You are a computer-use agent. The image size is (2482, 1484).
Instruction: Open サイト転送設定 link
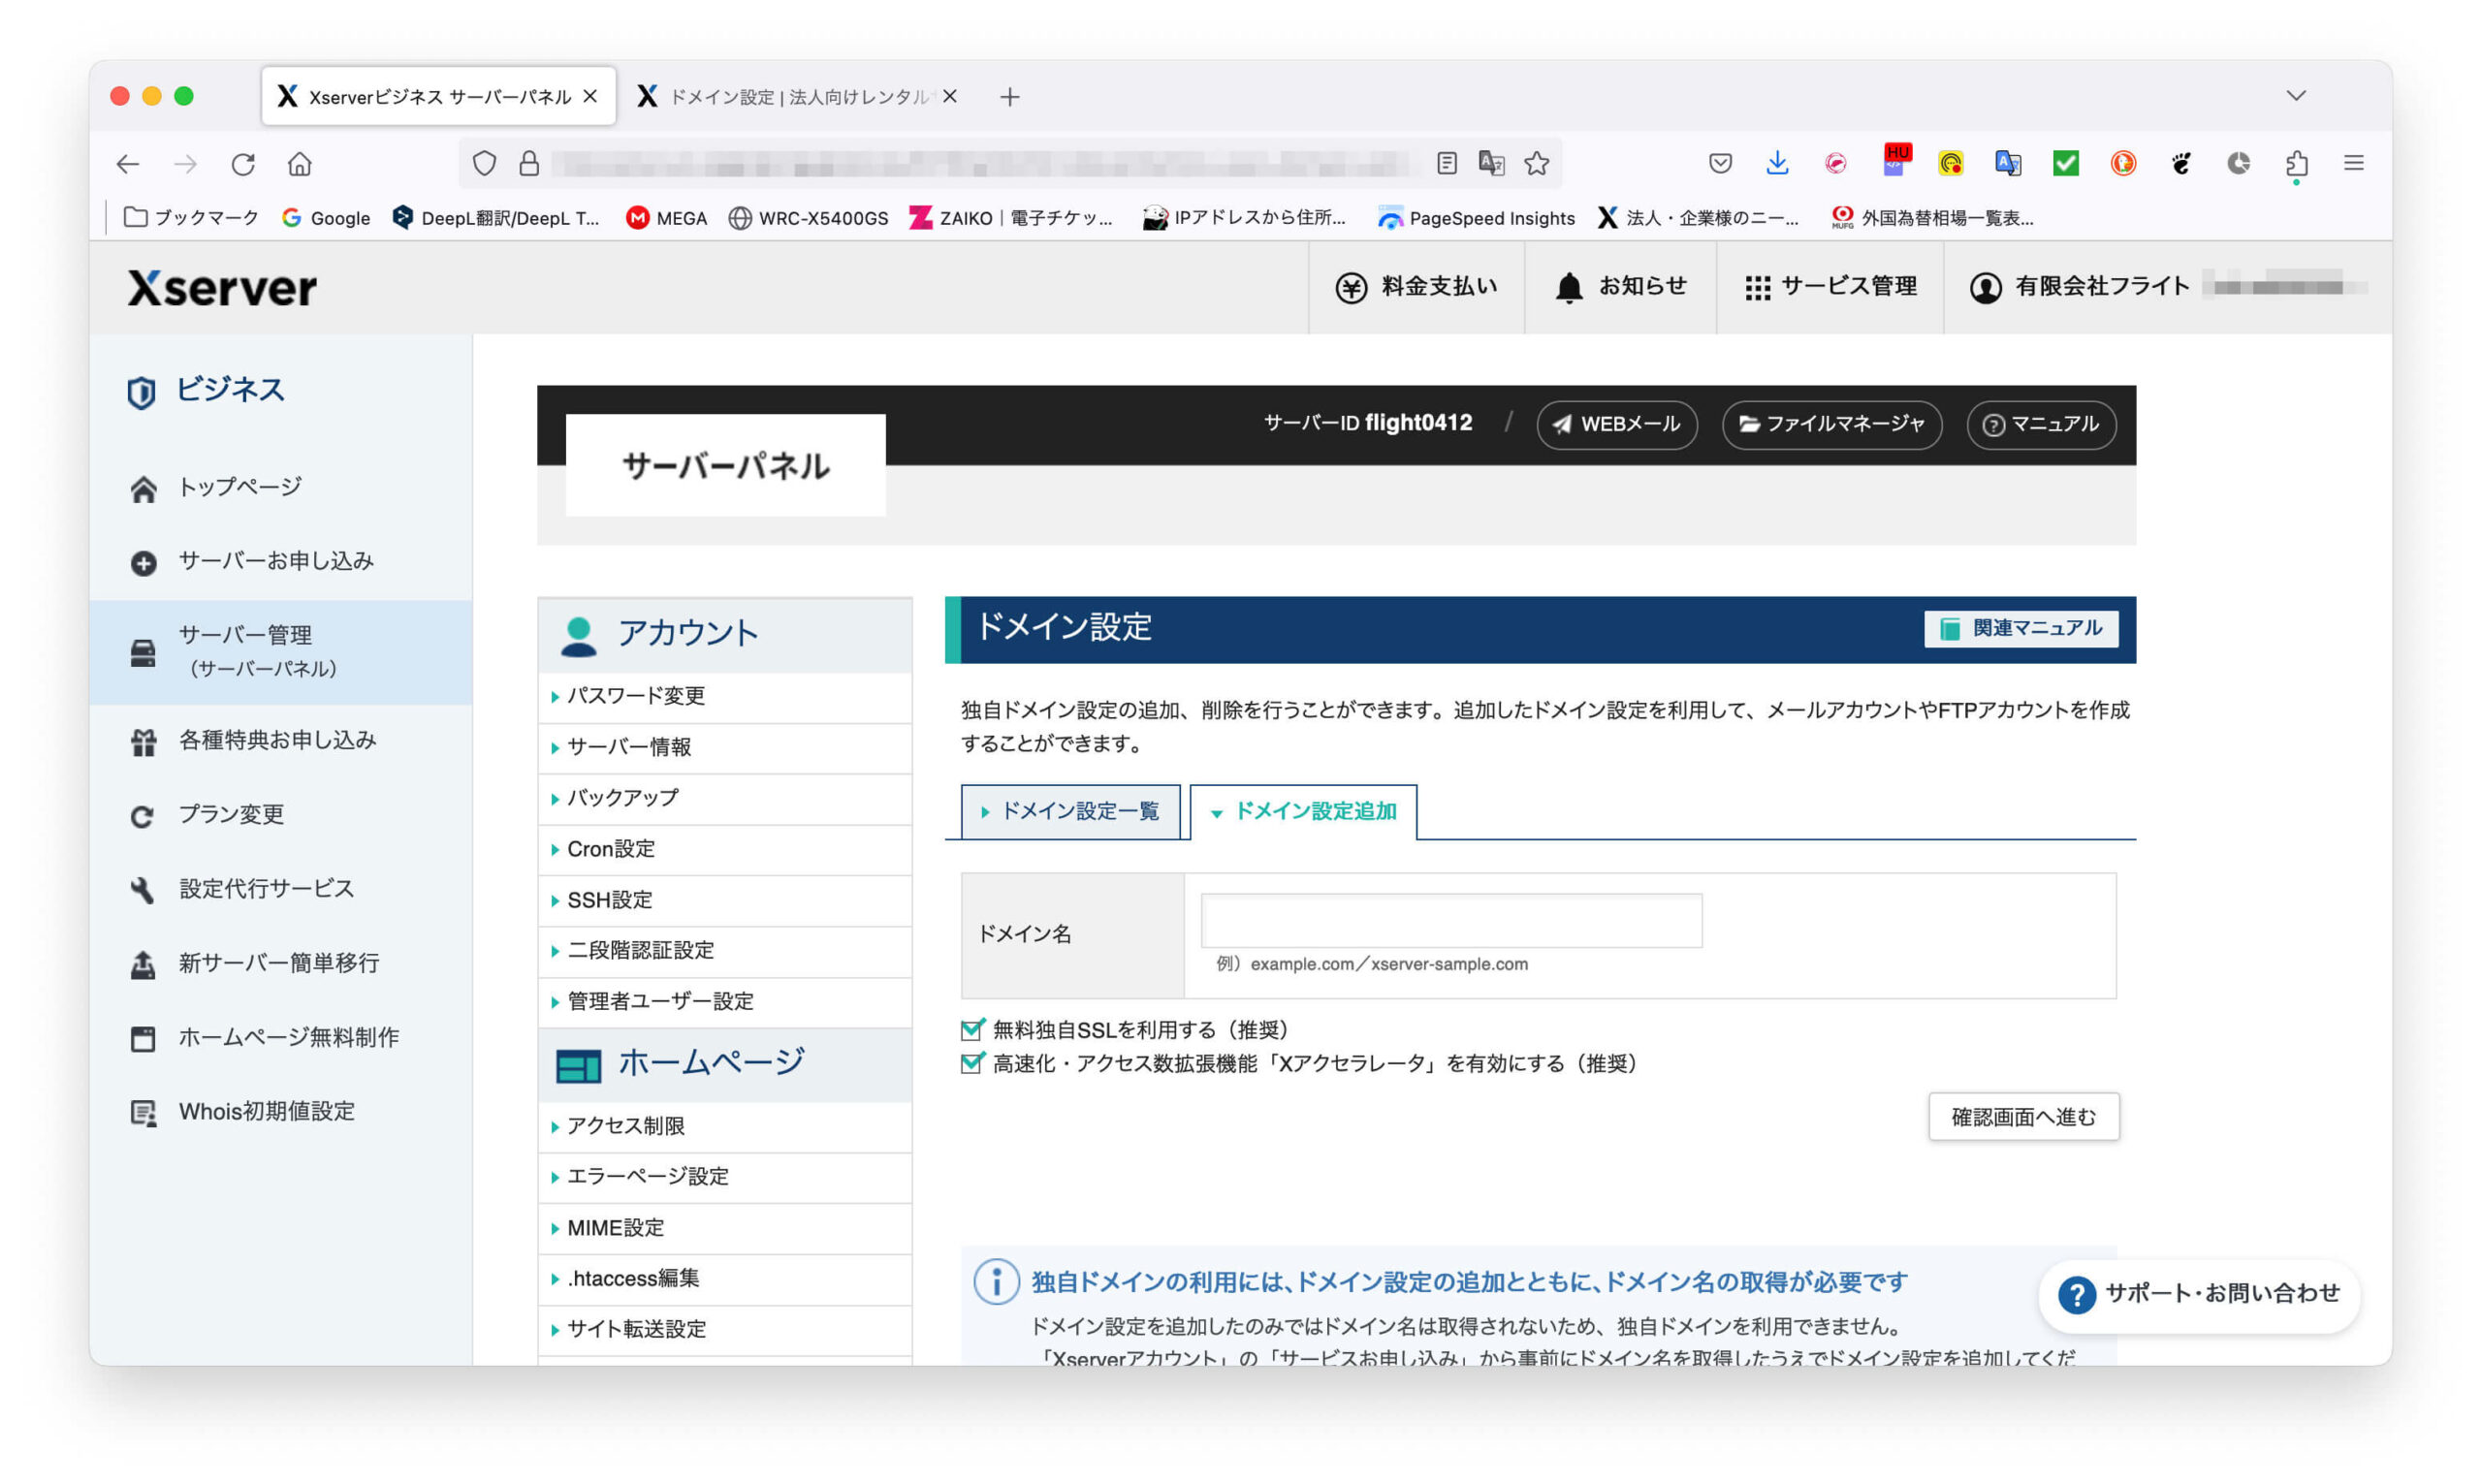pyautogui.click(x=724, y=1329)
